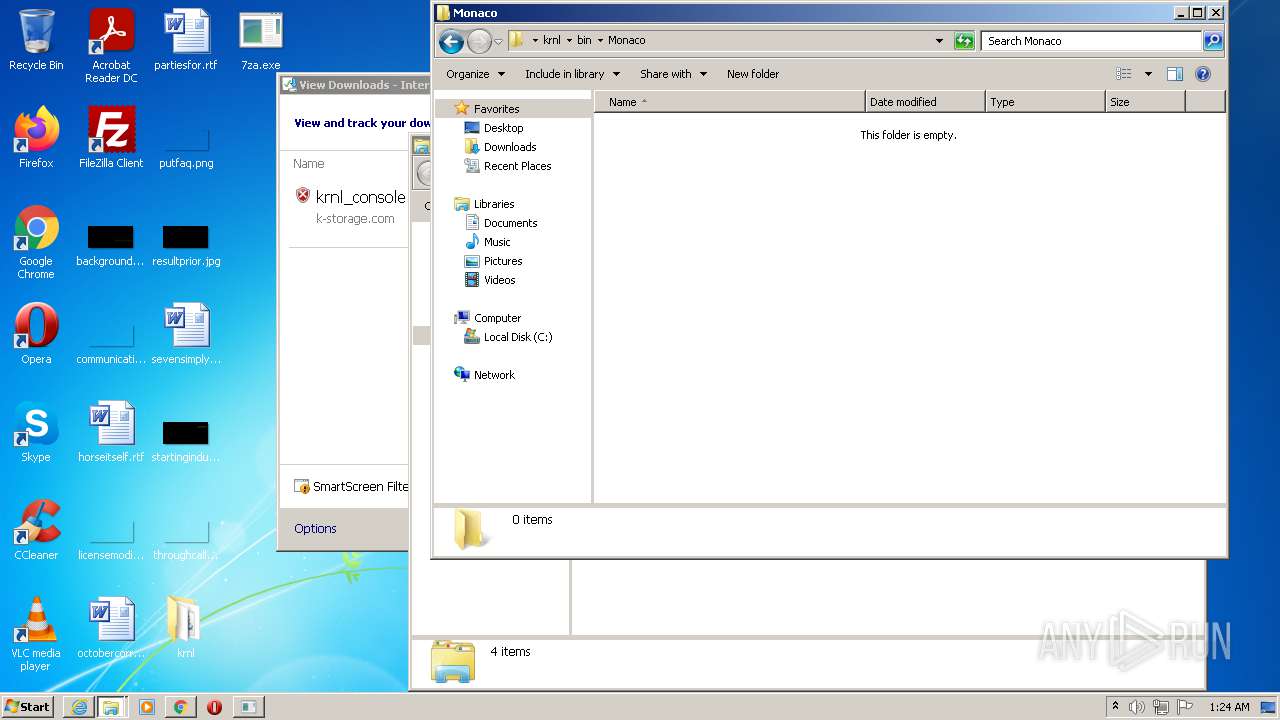
Task: Click the search magnifier icon
Action: (1213, 41)
